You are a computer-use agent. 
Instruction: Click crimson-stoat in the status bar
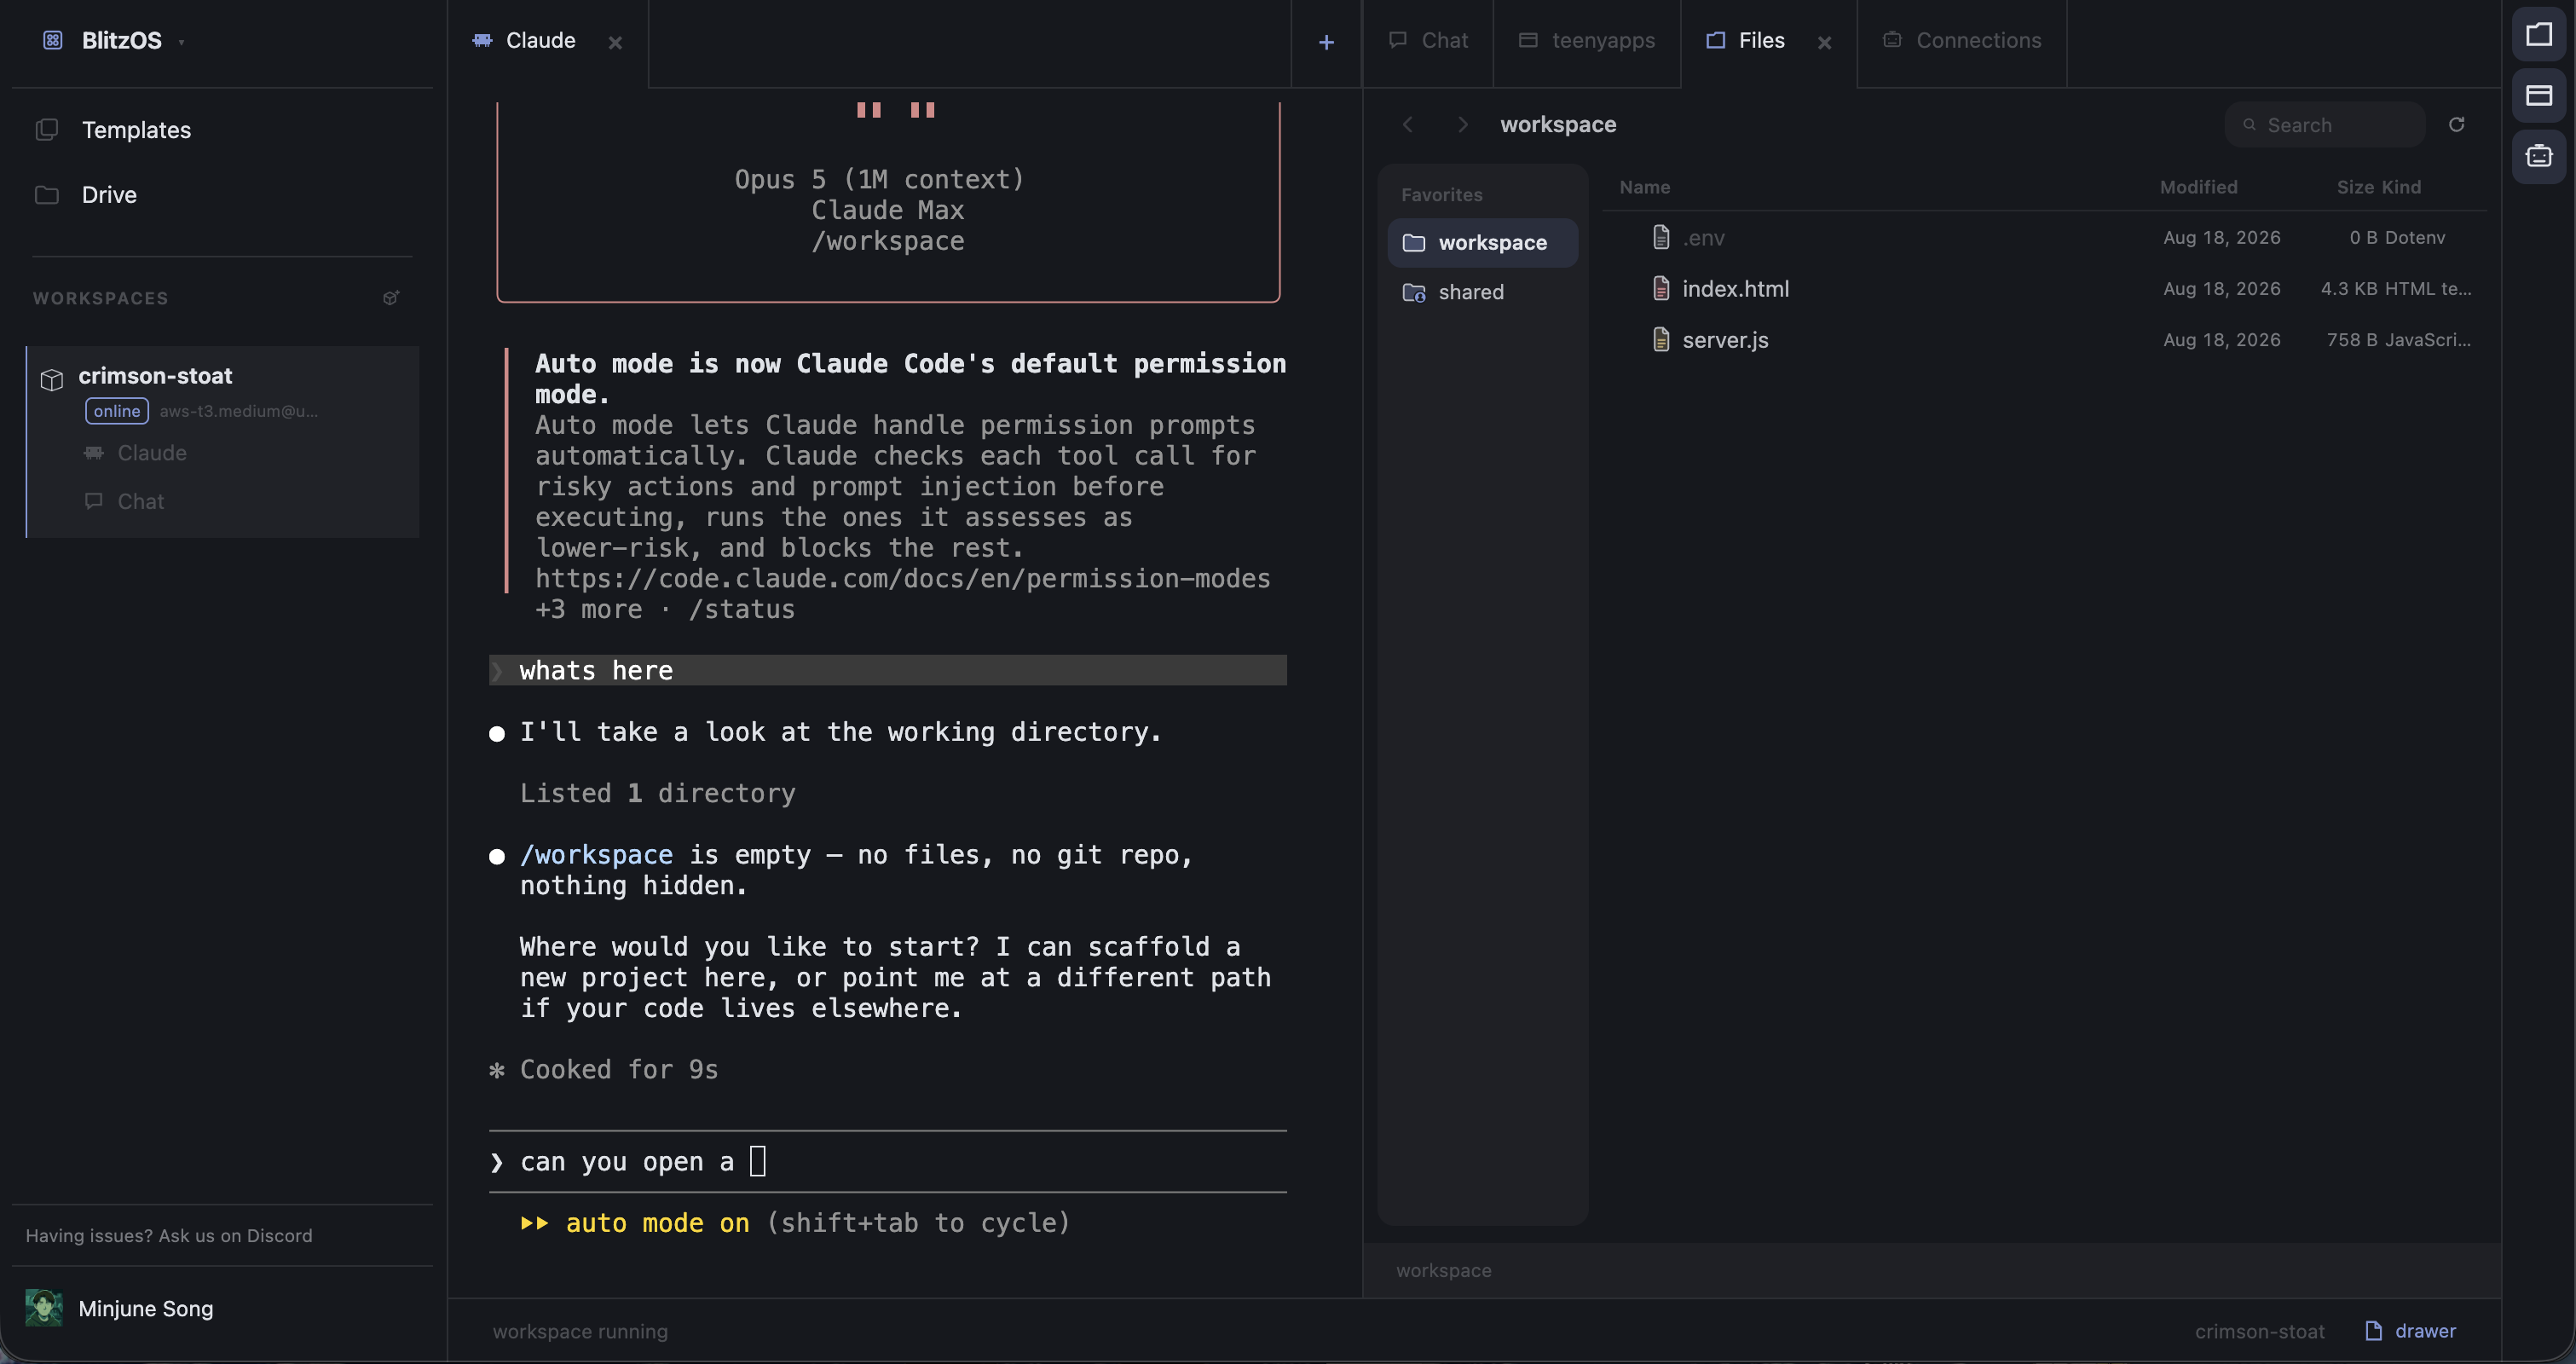(x=2259, y=1331)
